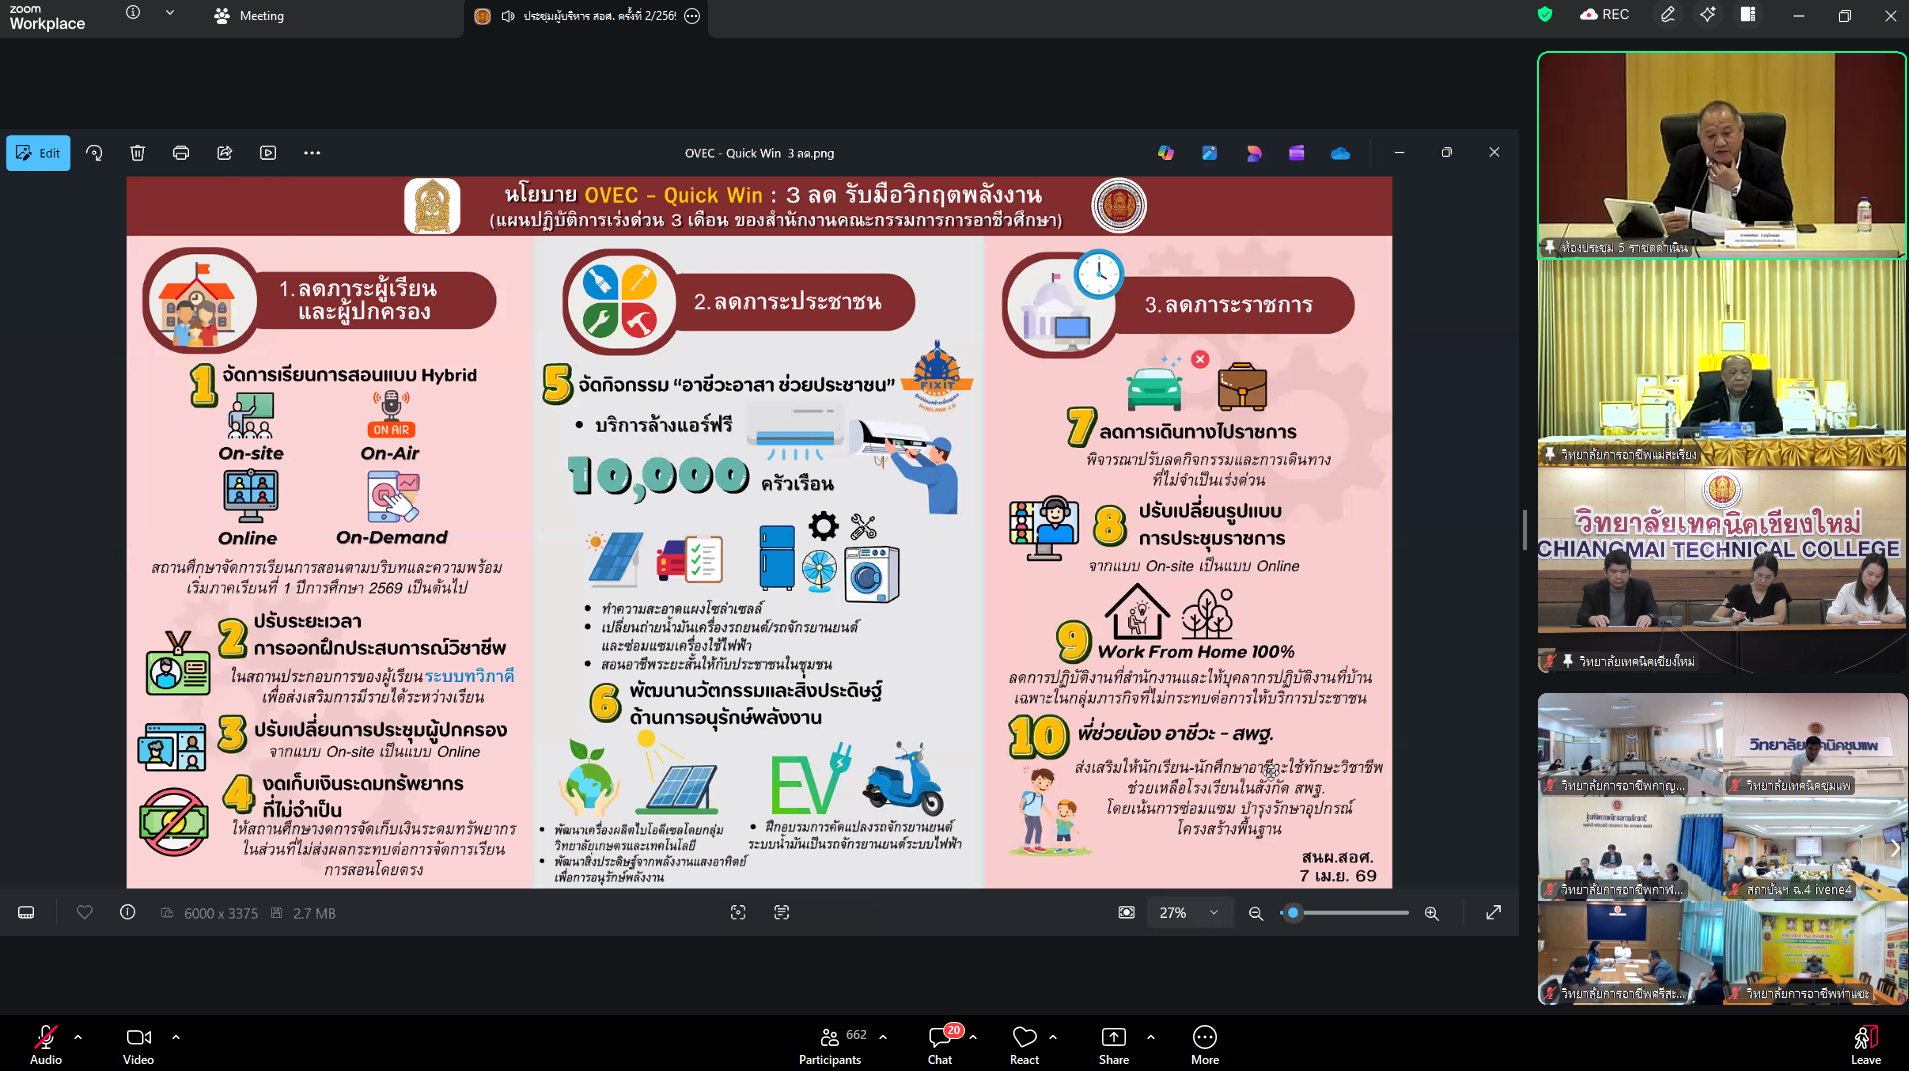
Task: Delete the image with the trash icon
Action: [x=138, y=153]
